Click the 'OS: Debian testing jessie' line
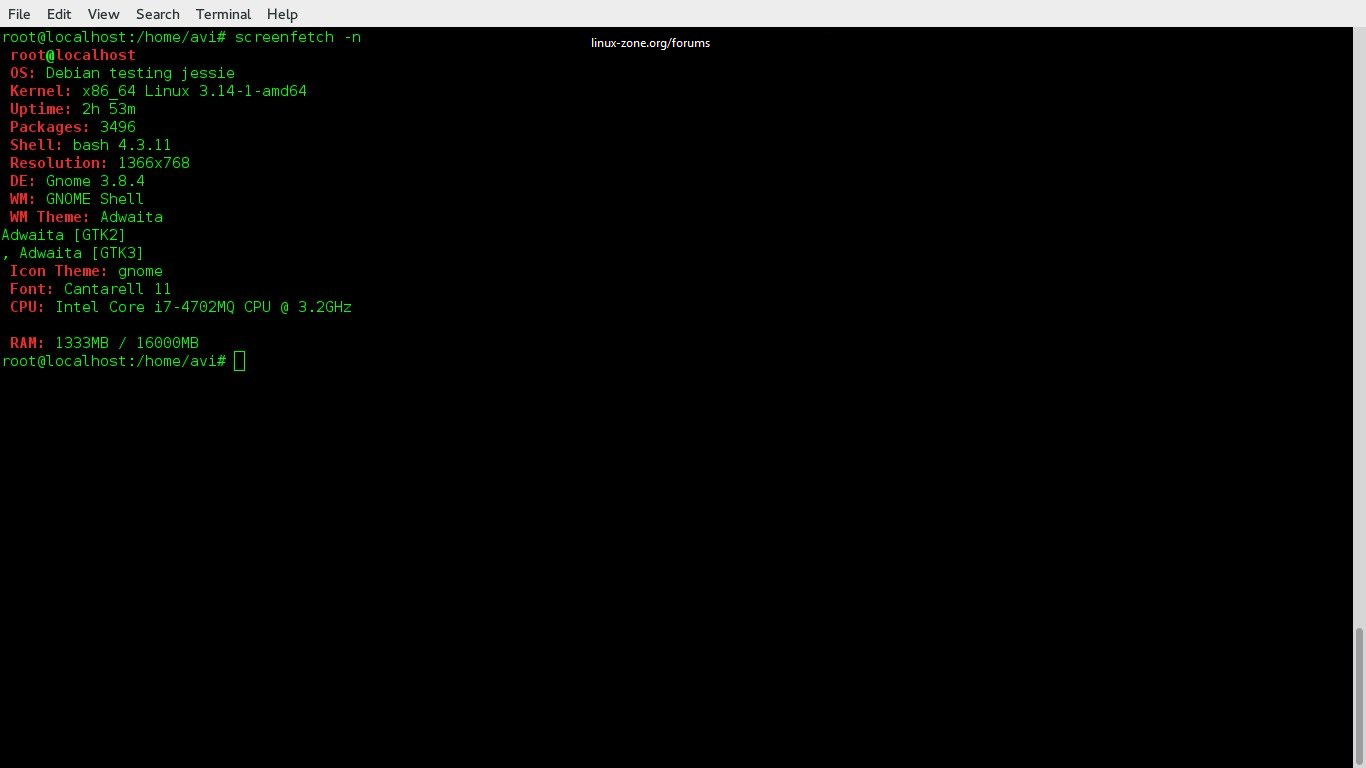 pos(122,73)
